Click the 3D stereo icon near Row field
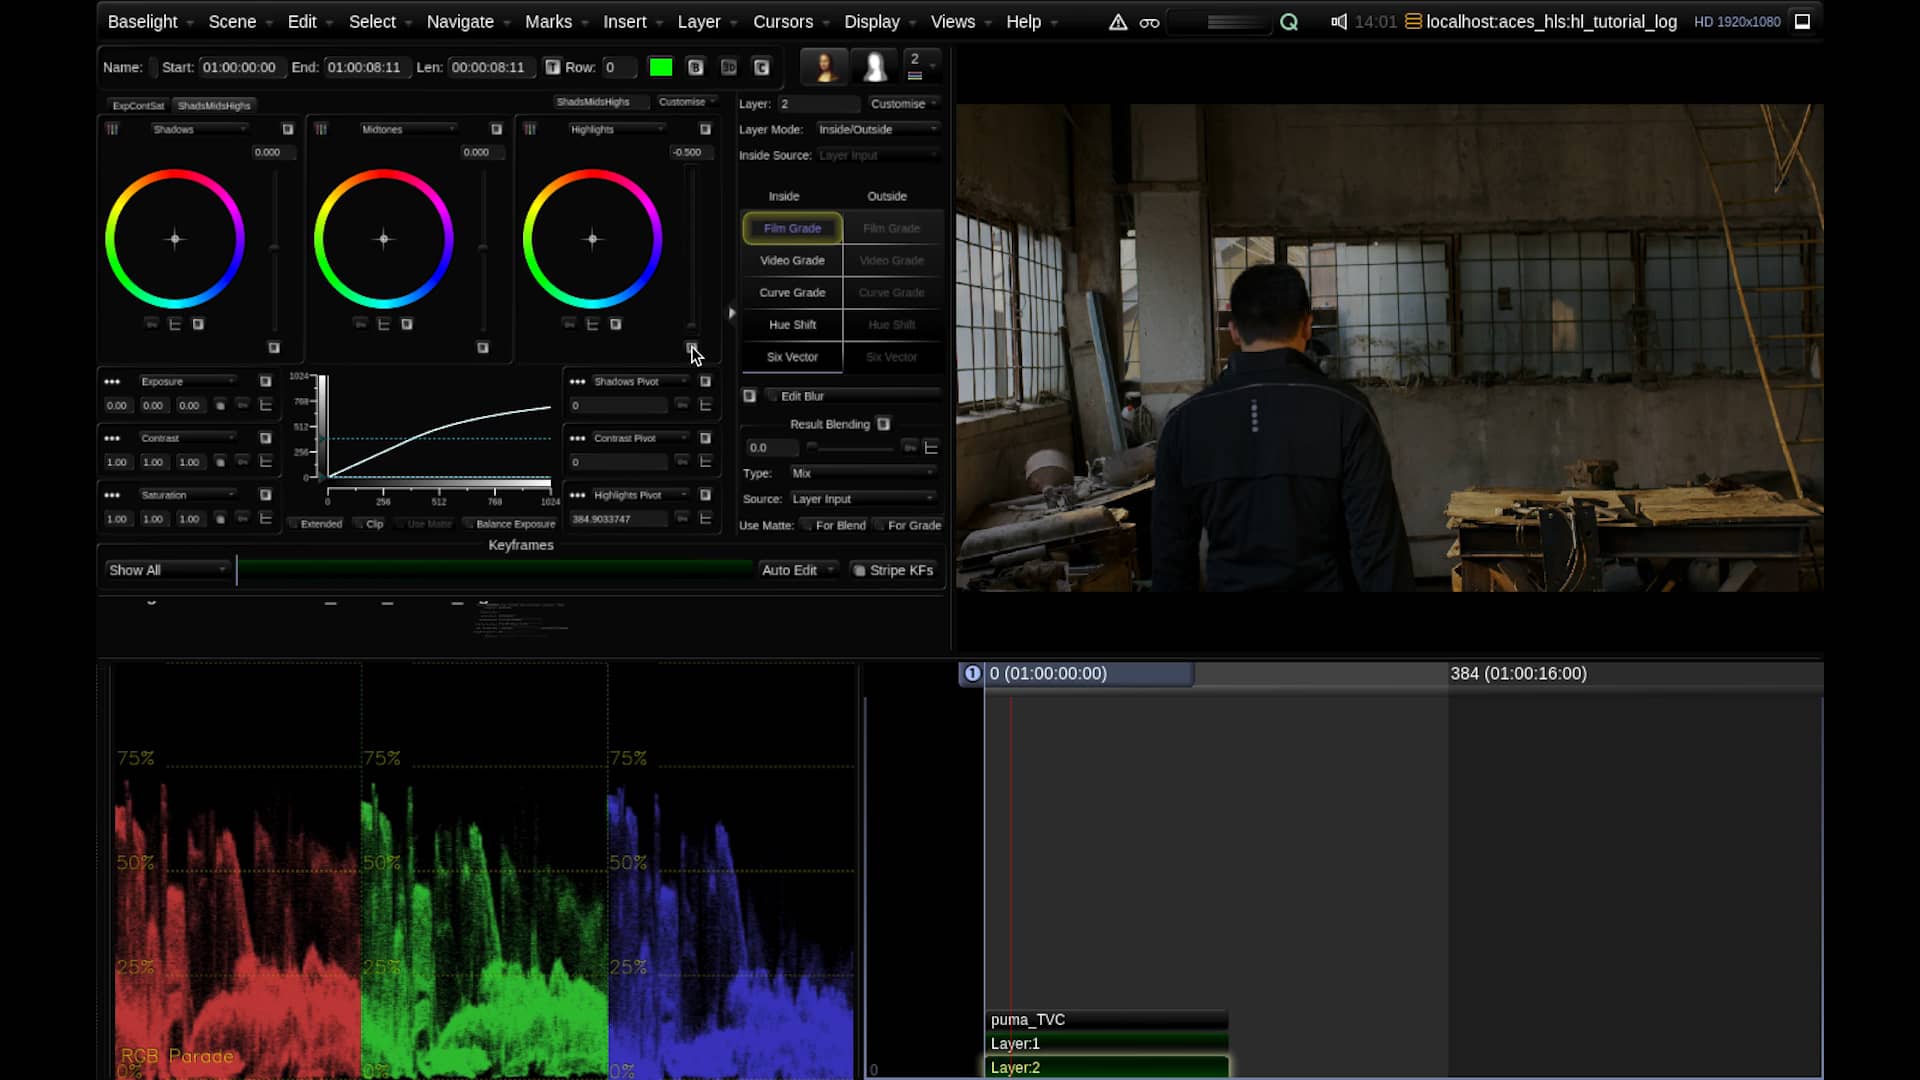 click(728, 67)
